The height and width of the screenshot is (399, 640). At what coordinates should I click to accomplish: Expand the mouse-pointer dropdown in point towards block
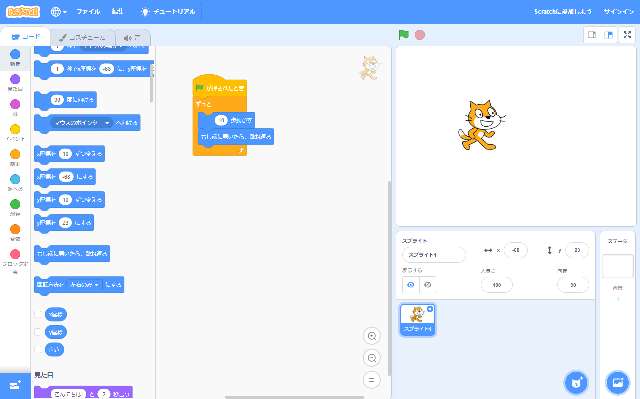(107, 123)
